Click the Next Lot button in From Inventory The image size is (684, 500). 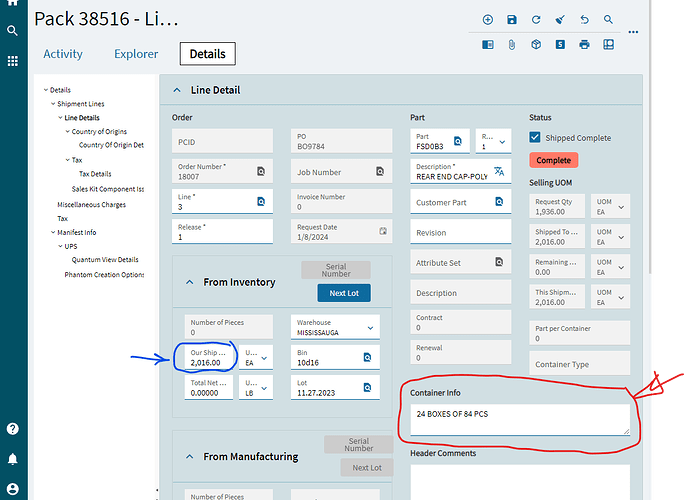[344, 293]
